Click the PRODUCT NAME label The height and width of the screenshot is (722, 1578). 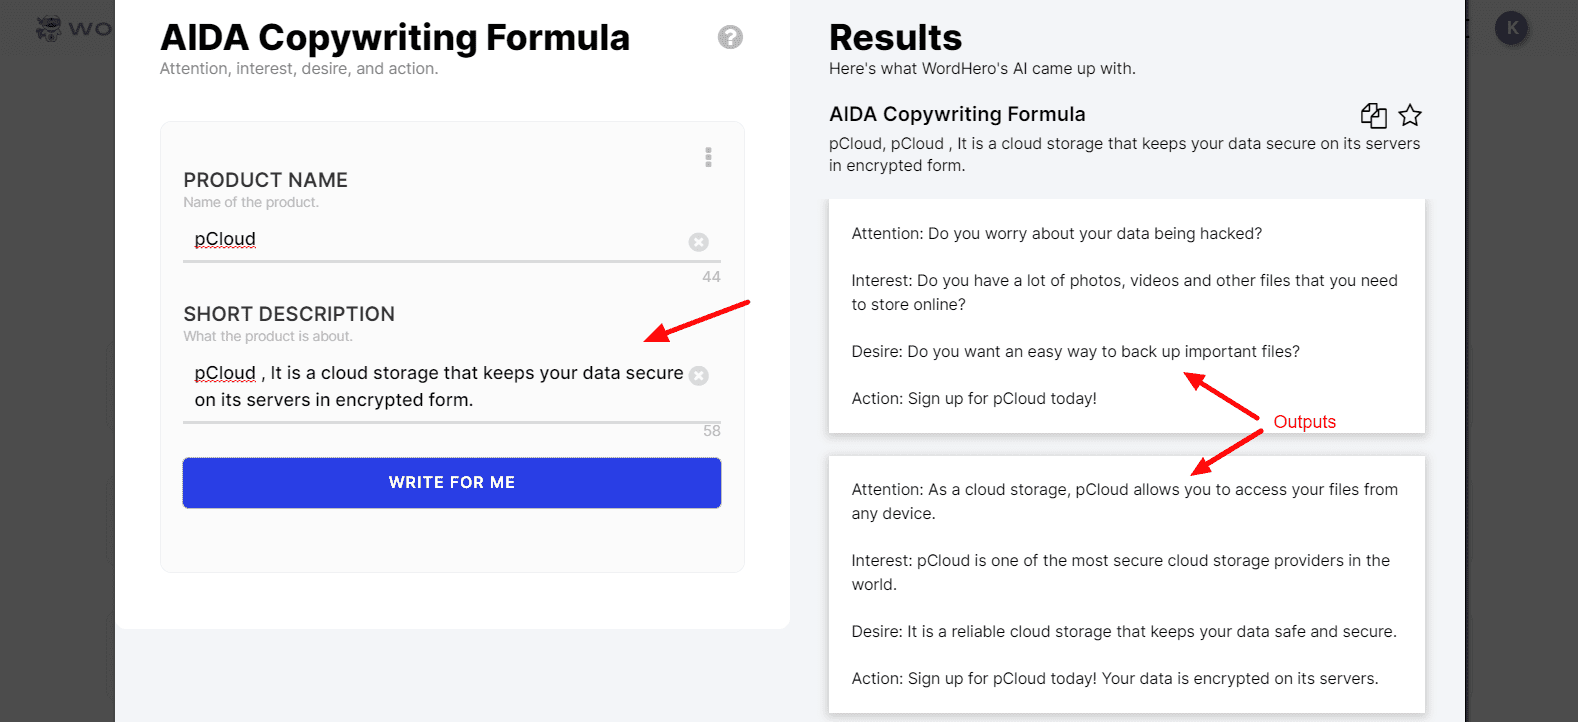[x=265, y=180]
